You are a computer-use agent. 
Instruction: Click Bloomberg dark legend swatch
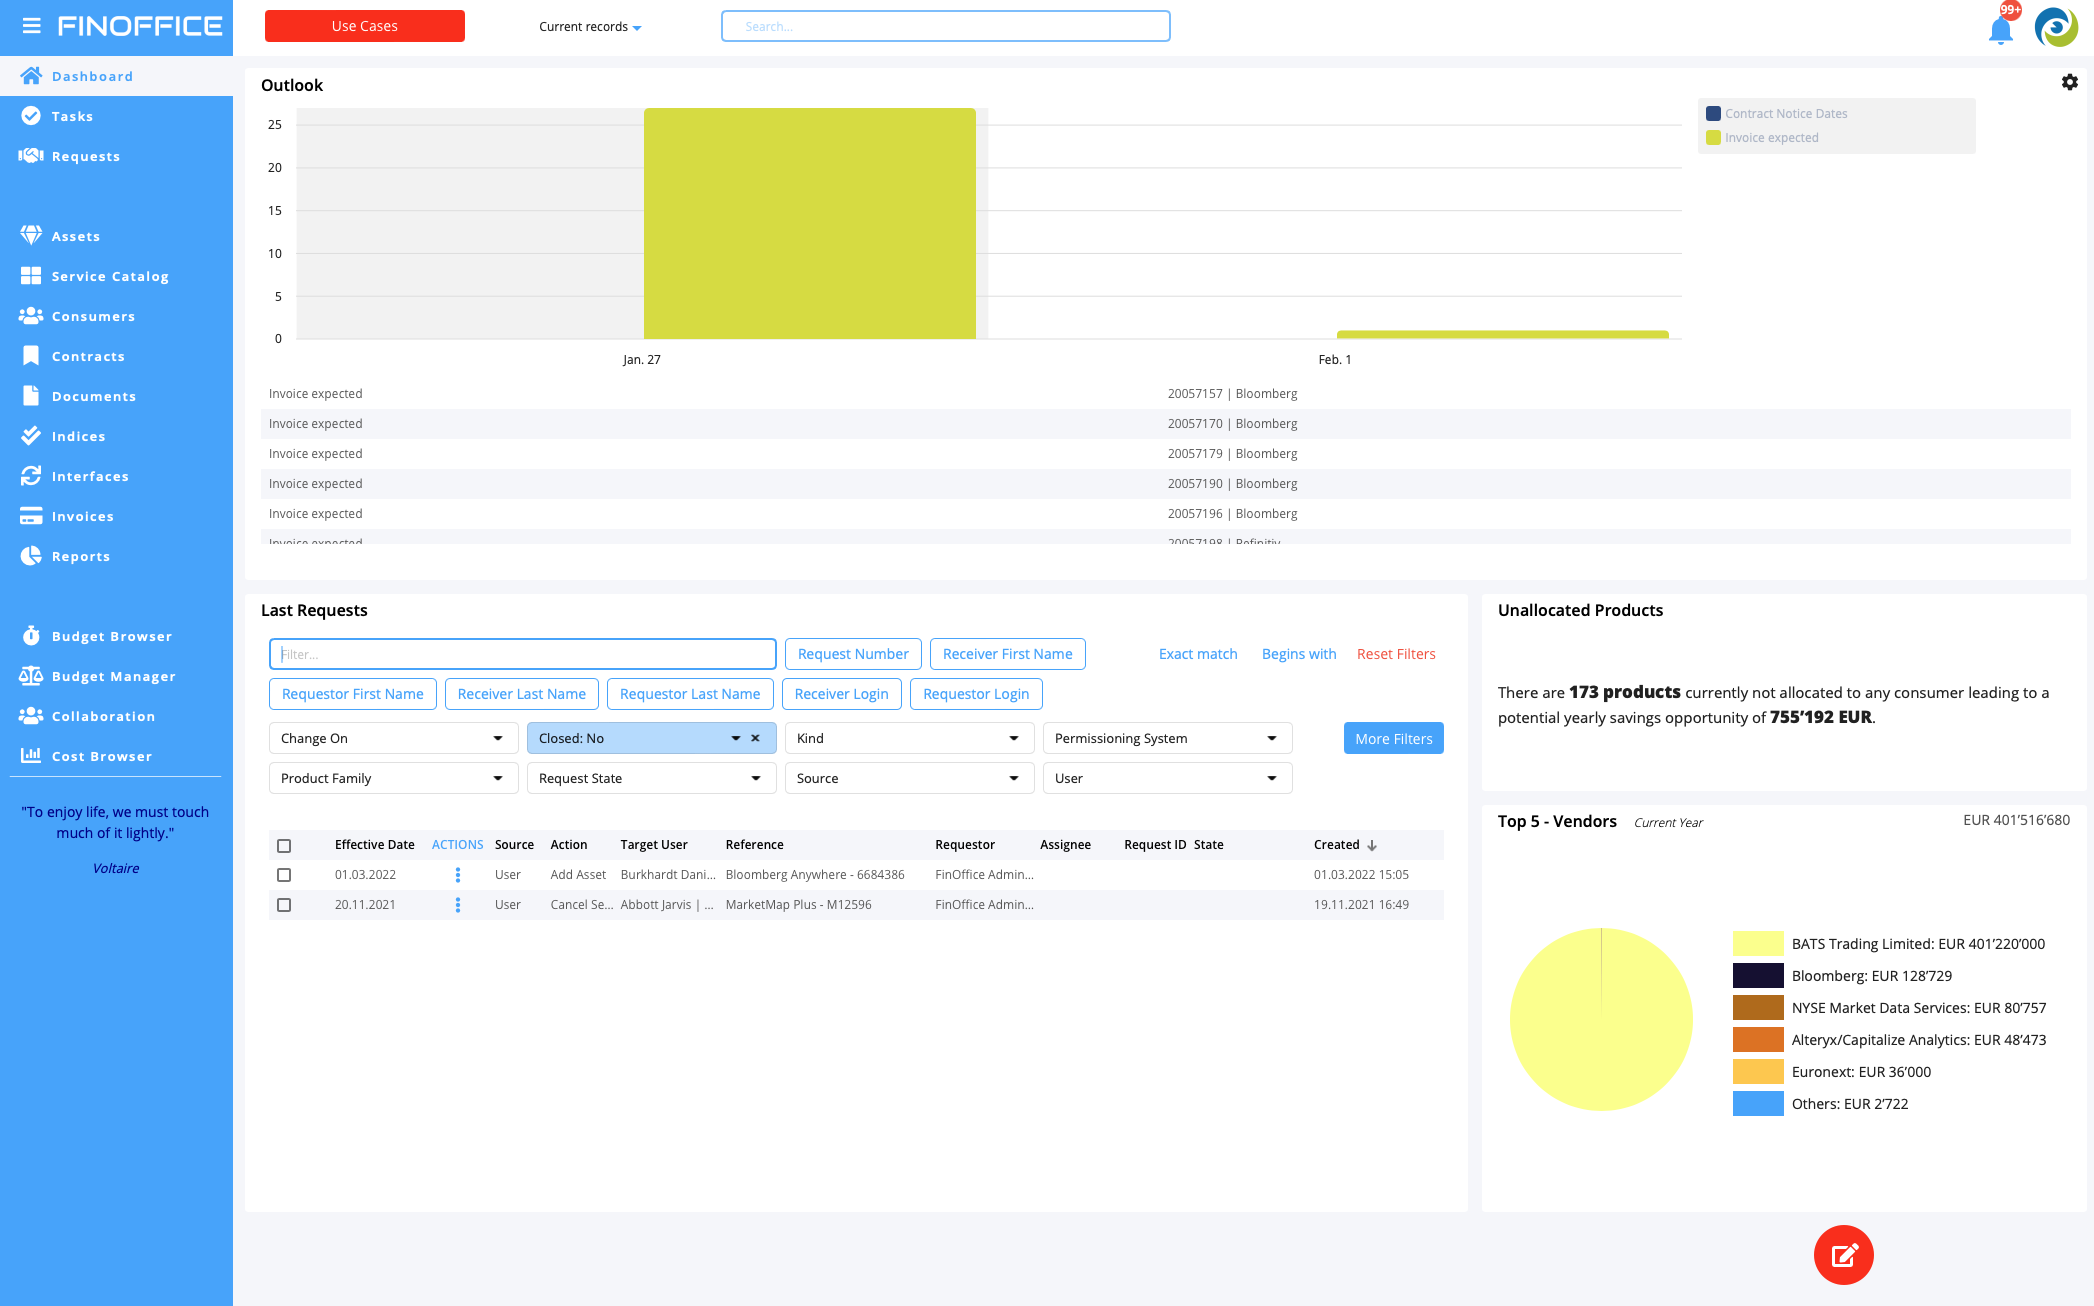pos(1758,976)
